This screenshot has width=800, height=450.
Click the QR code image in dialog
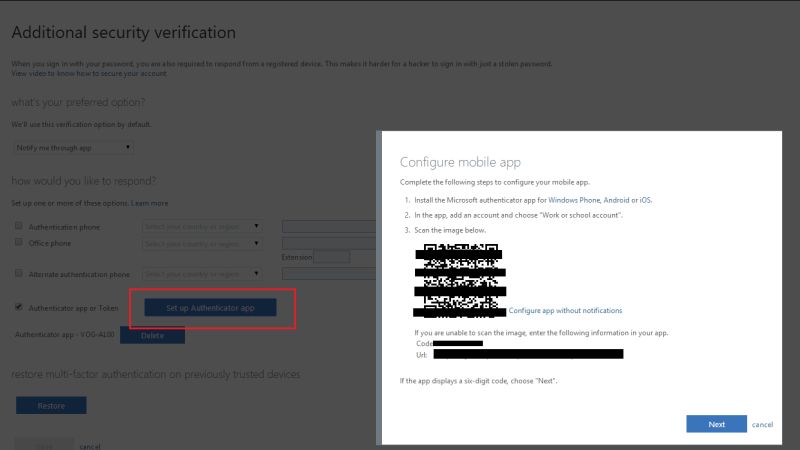[461, 281]
